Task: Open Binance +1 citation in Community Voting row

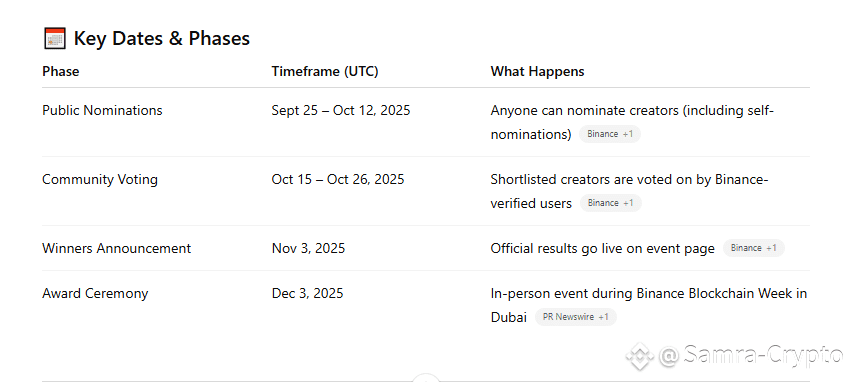Action: (x=611, y=203)
